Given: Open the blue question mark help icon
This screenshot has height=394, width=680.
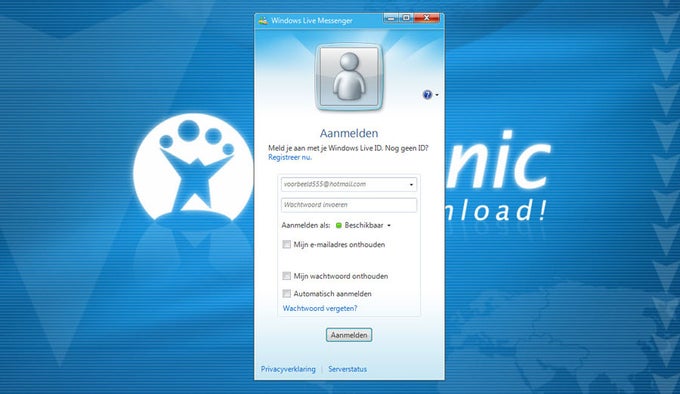Looking at the screenshot, I should click(x=427, y=94).
